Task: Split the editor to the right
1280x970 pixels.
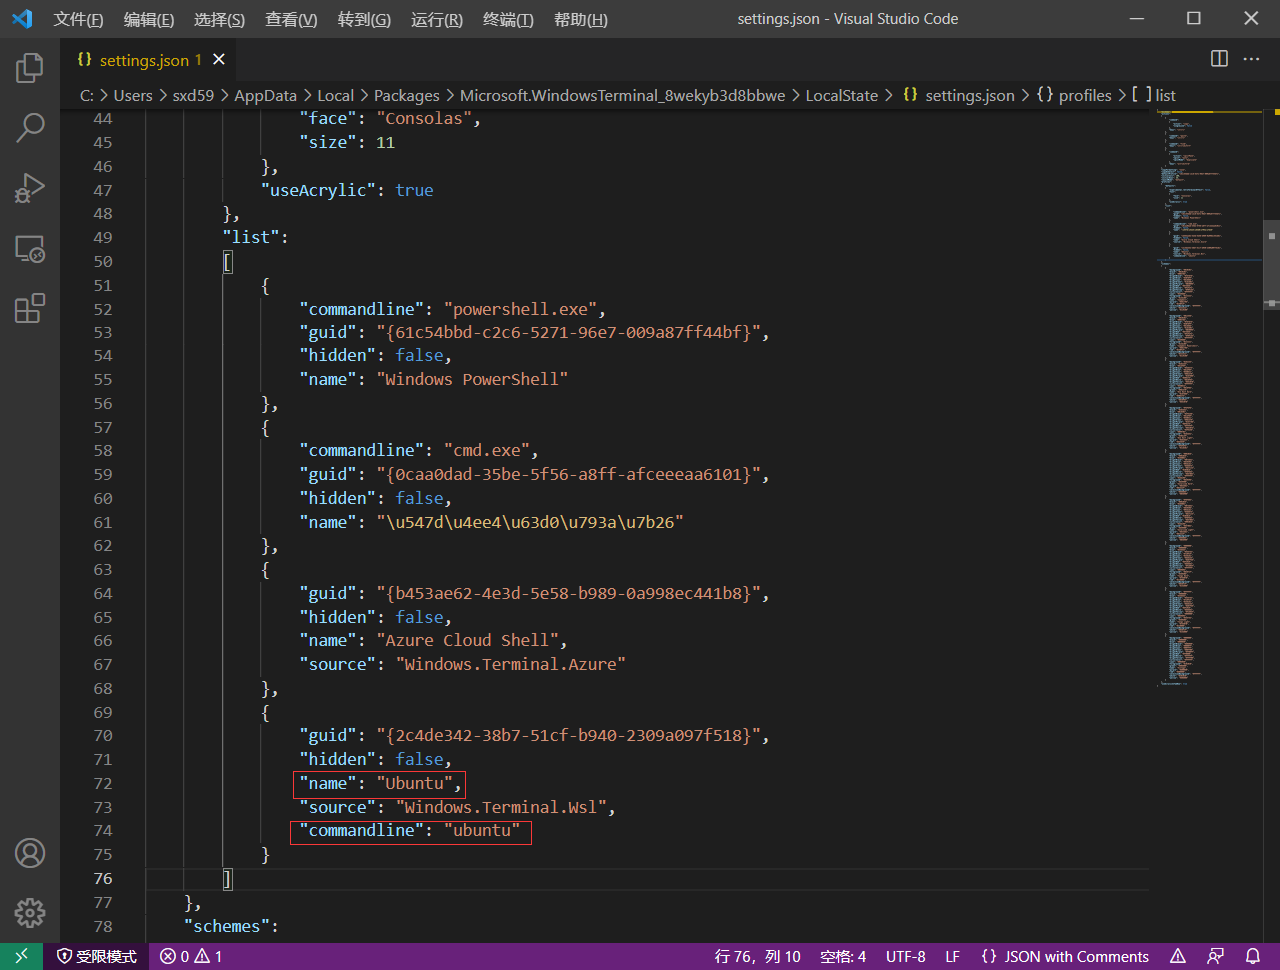Action: pyautogui.click(x=1219, y=59)
